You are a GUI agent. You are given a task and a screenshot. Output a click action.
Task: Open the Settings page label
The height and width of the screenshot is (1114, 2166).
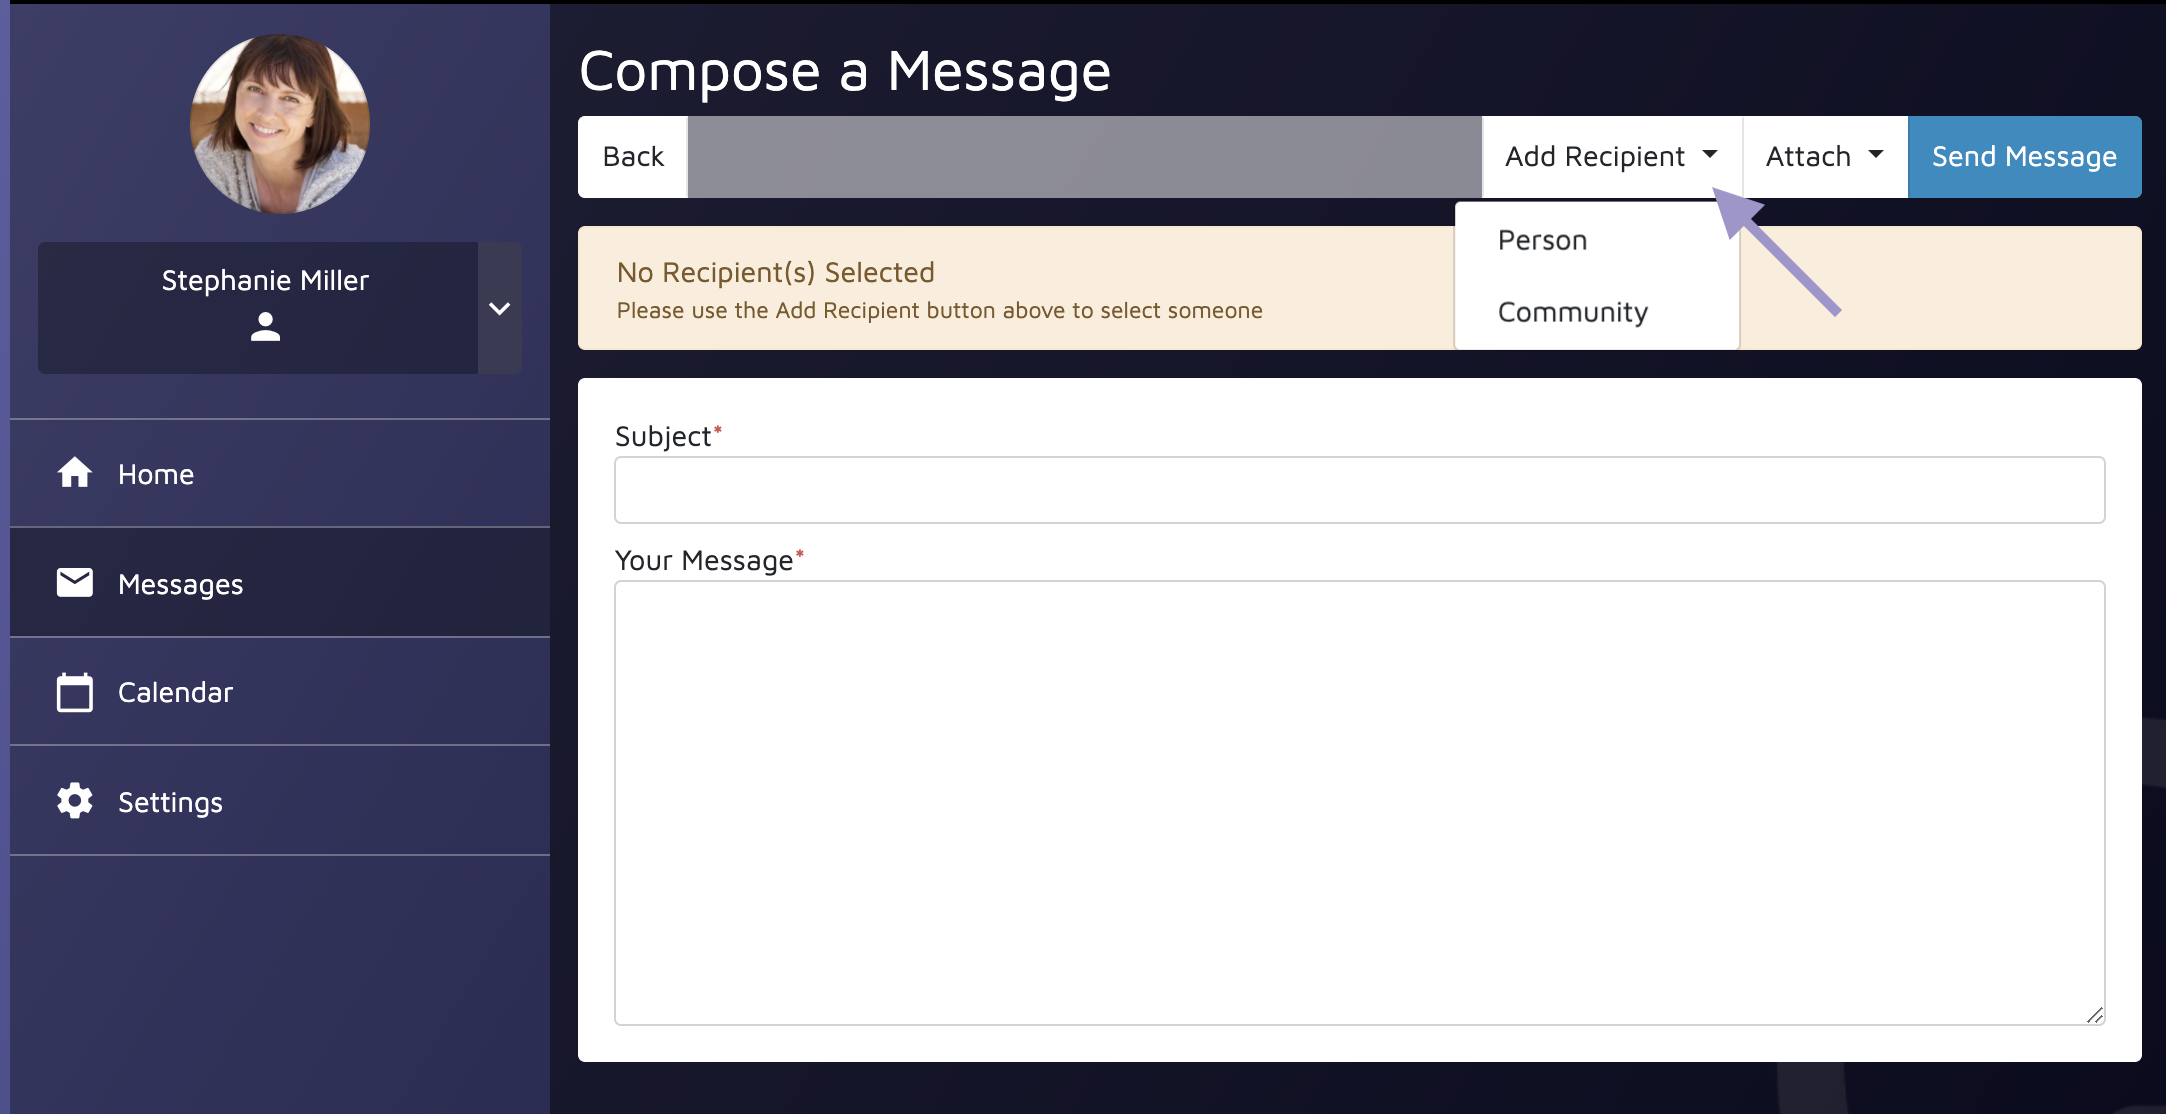pos(170,802)
